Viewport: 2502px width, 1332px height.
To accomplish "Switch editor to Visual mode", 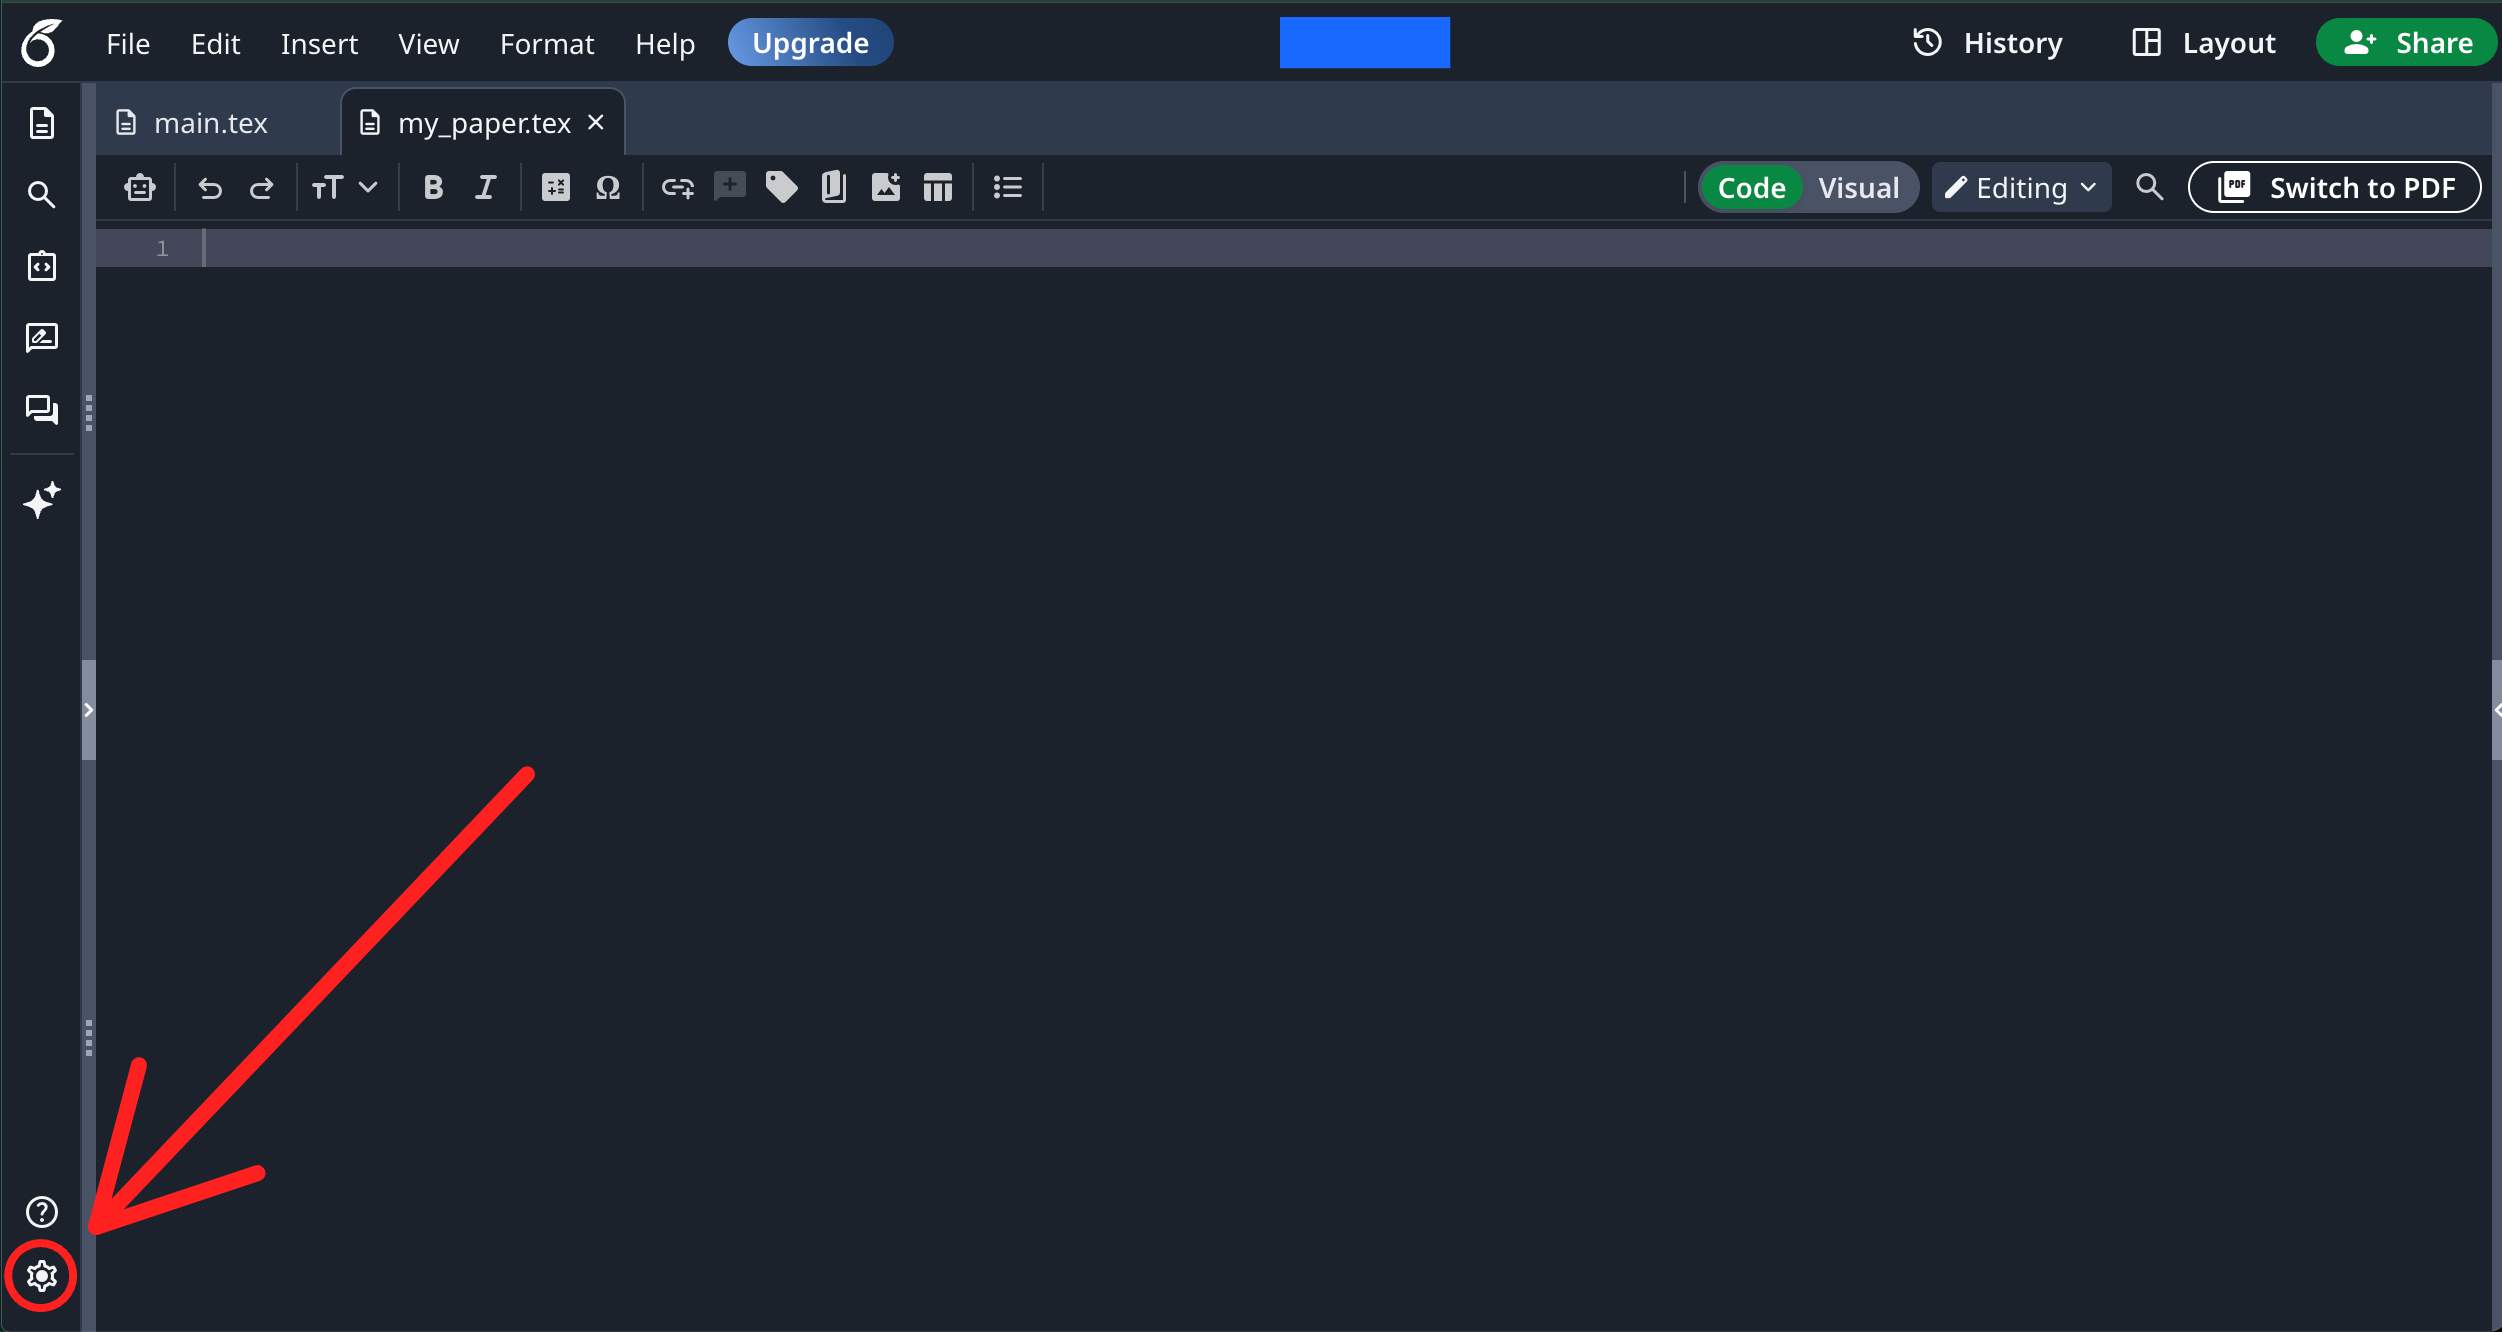I will click(x=1859, y=188).
